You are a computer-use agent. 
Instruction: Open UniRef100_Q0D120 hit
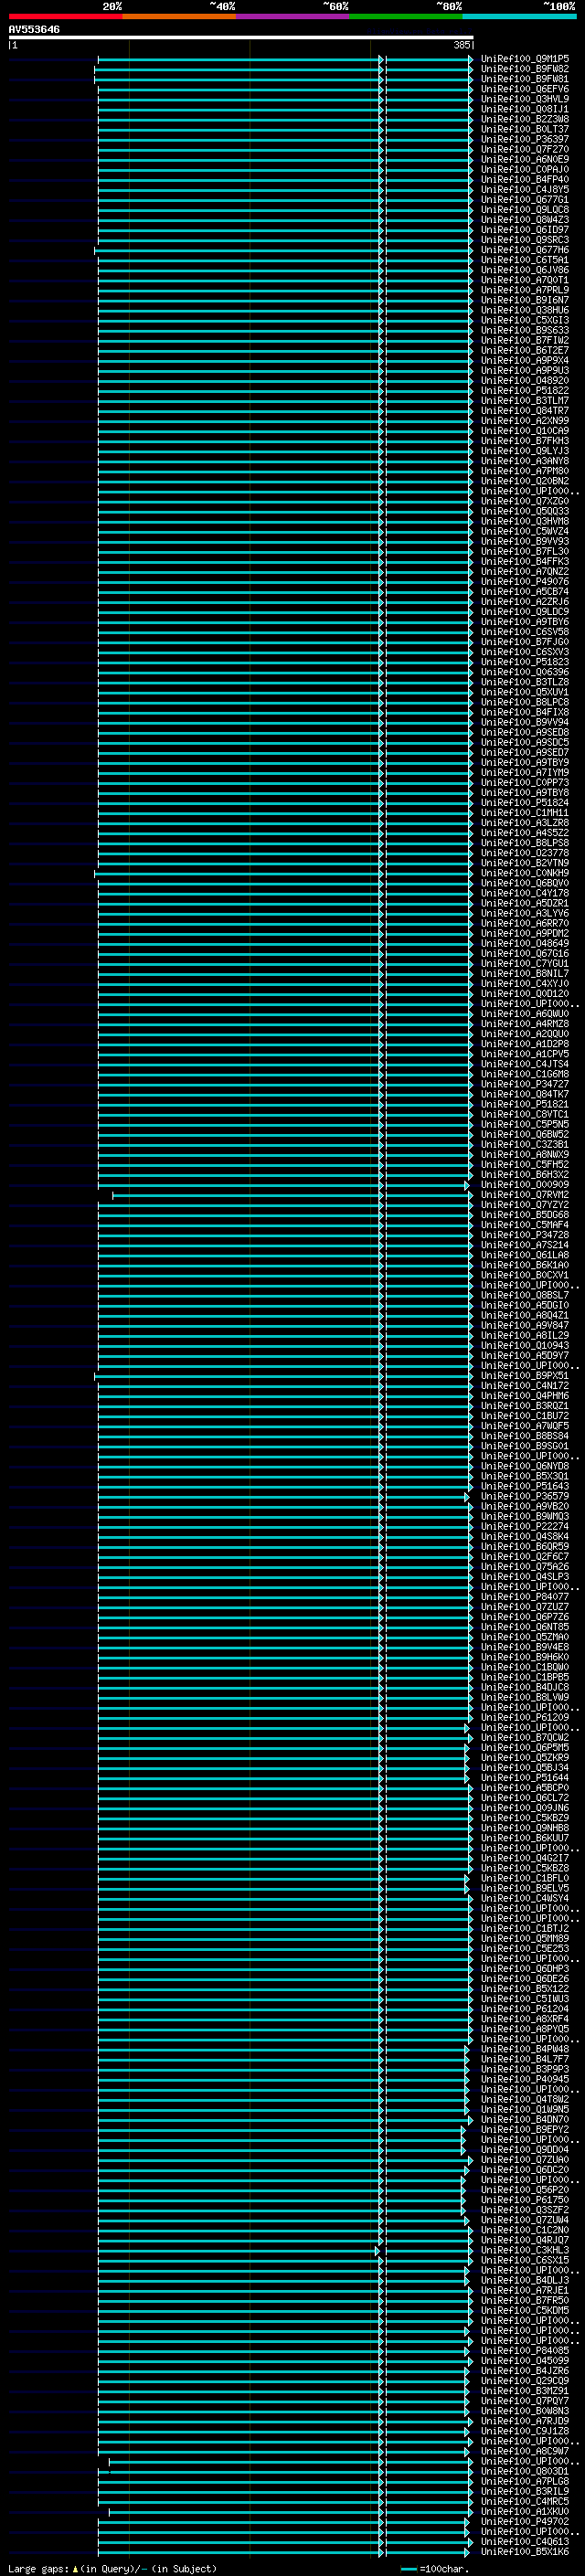(525, 994)
